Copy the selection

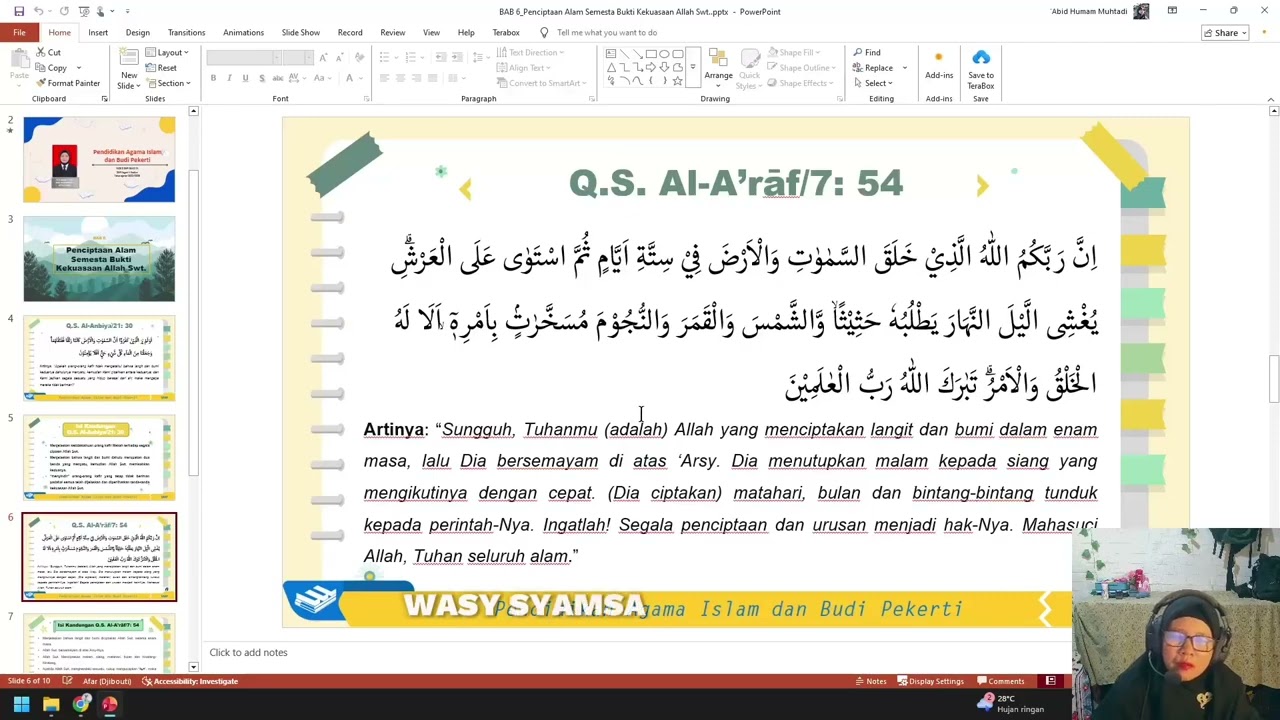click(x=50, y=68)
